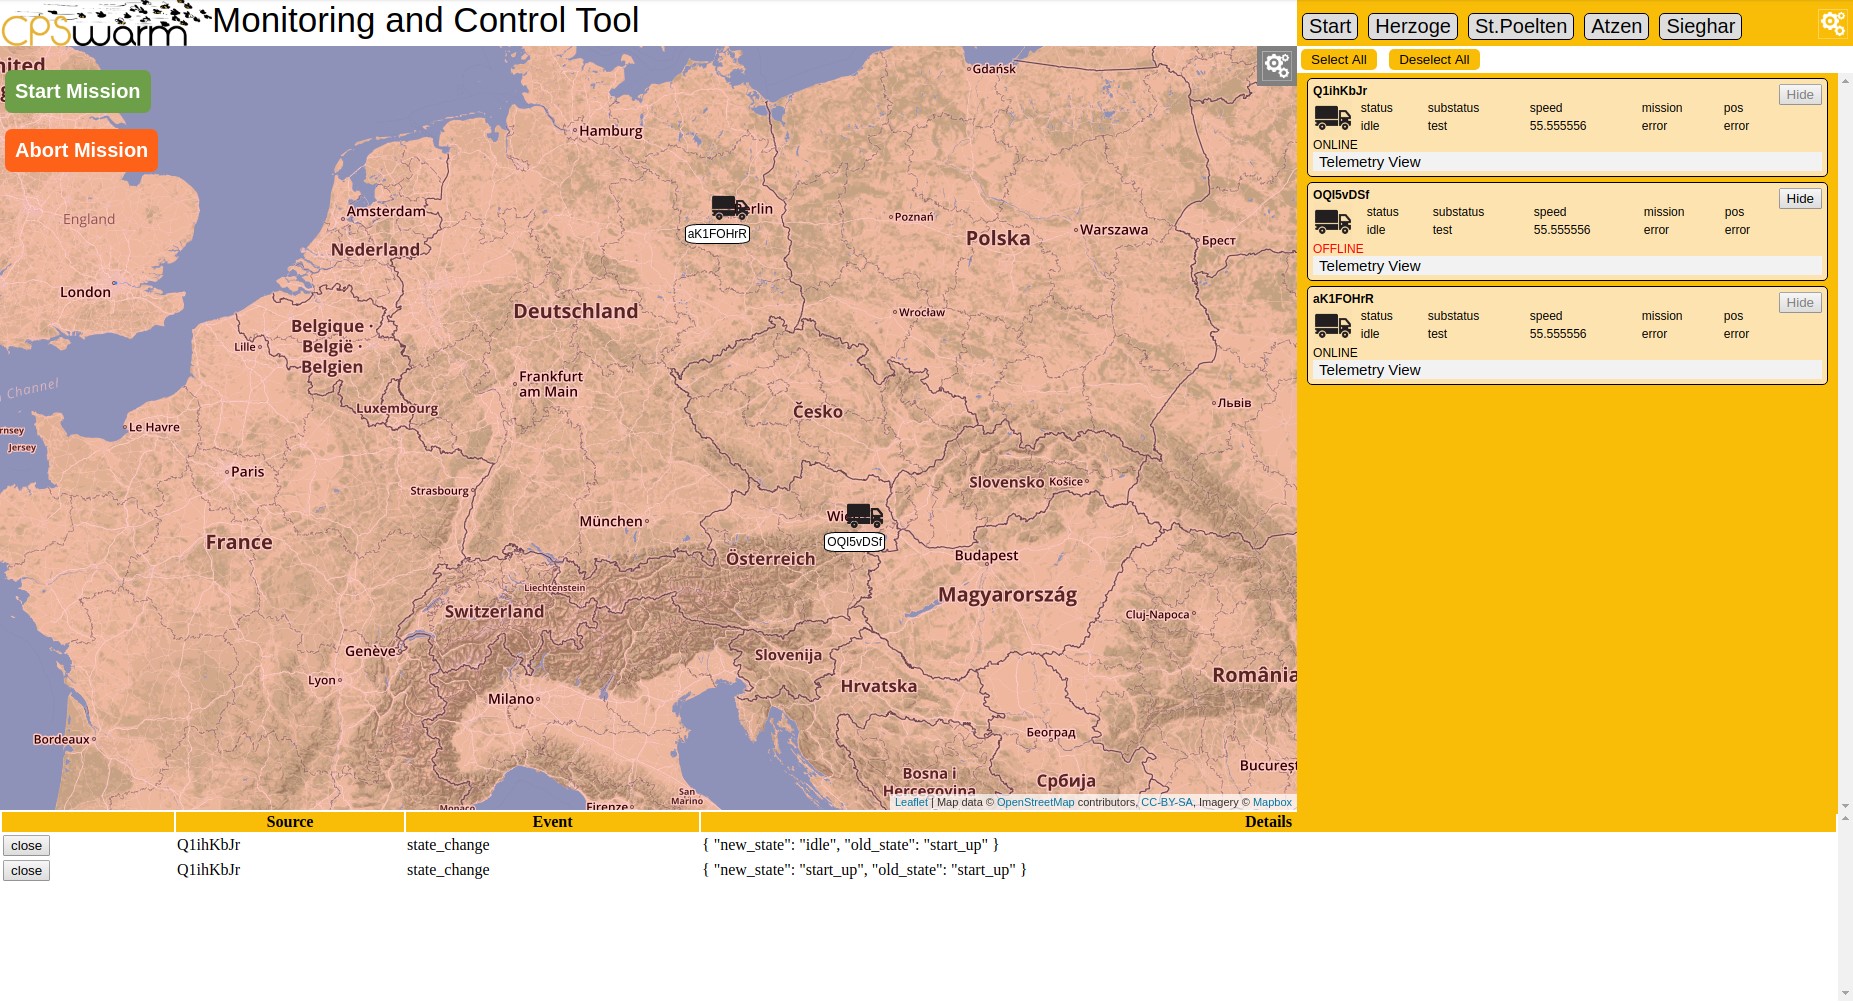
Task: Go to the Start location
Action: 1330,27
